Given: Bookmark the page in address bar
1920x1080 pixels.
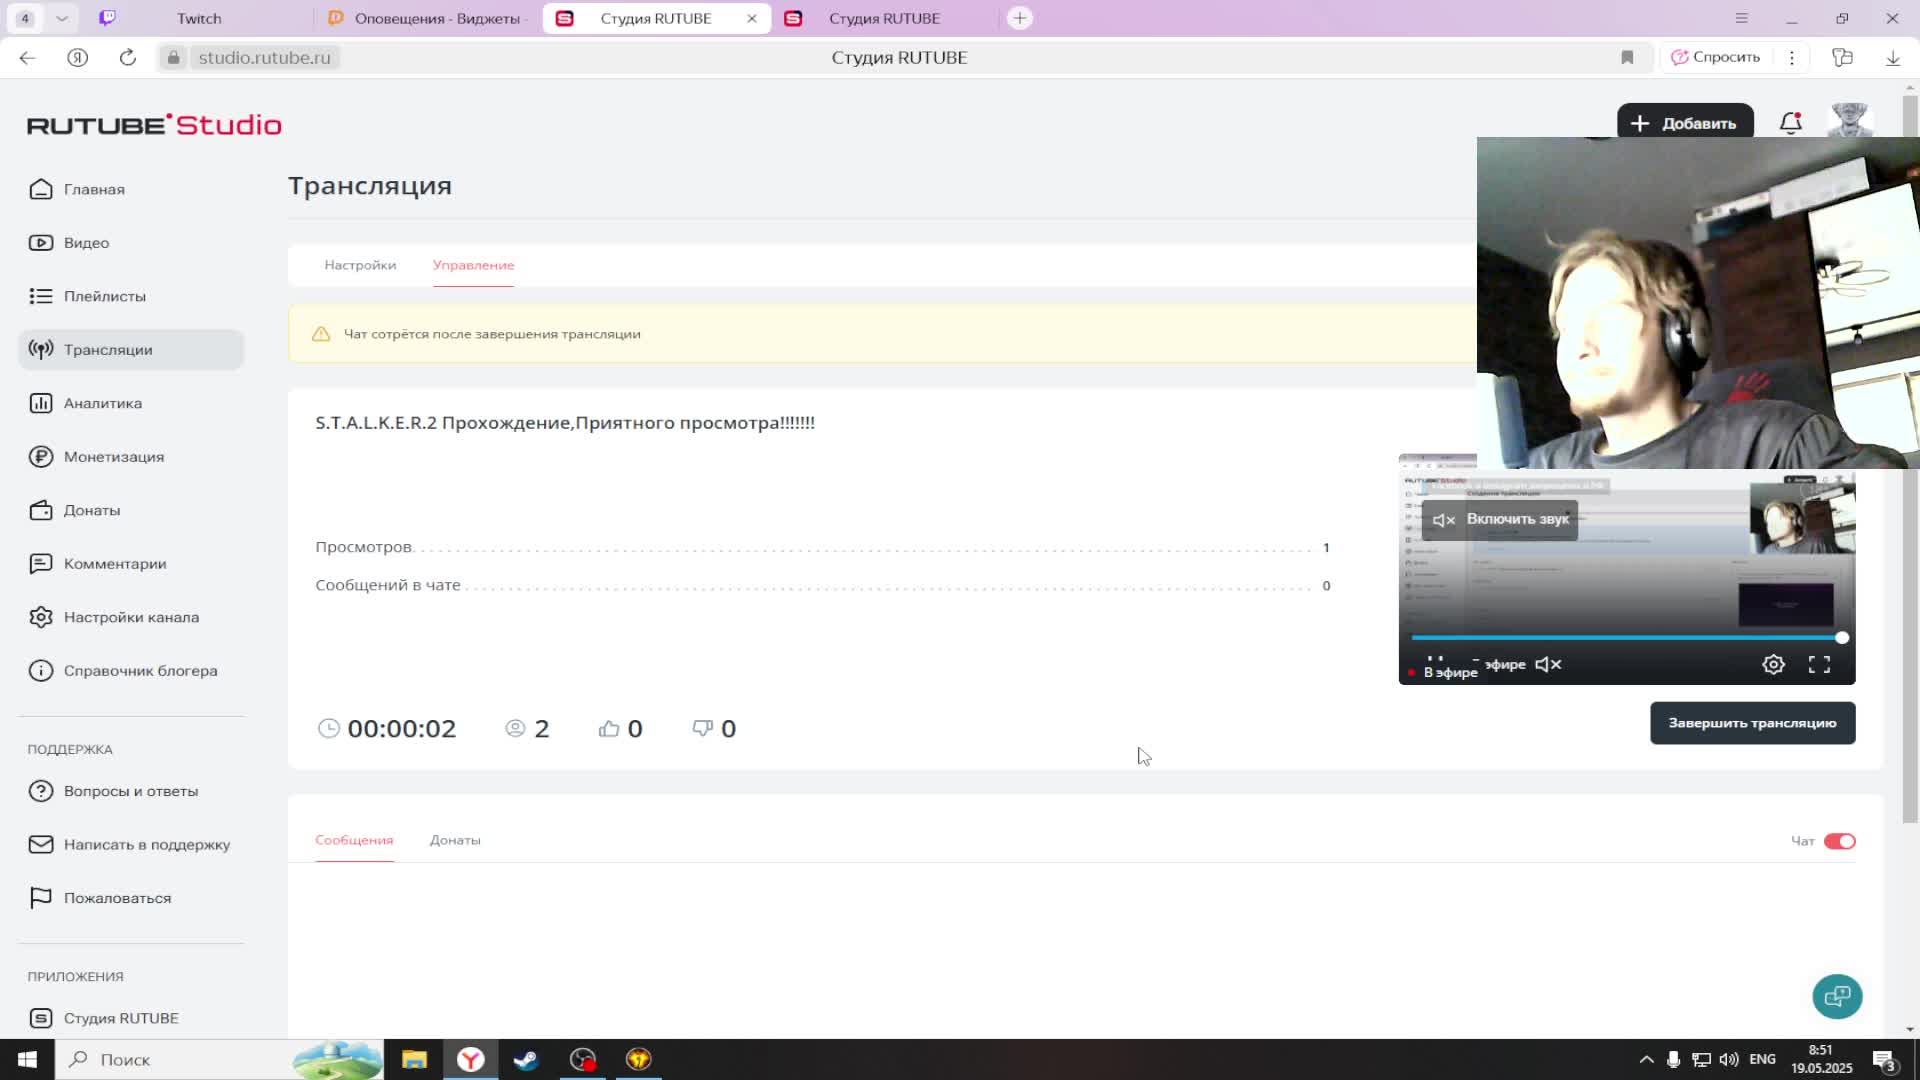Looking at the screenshot, I should [1627, 57].
